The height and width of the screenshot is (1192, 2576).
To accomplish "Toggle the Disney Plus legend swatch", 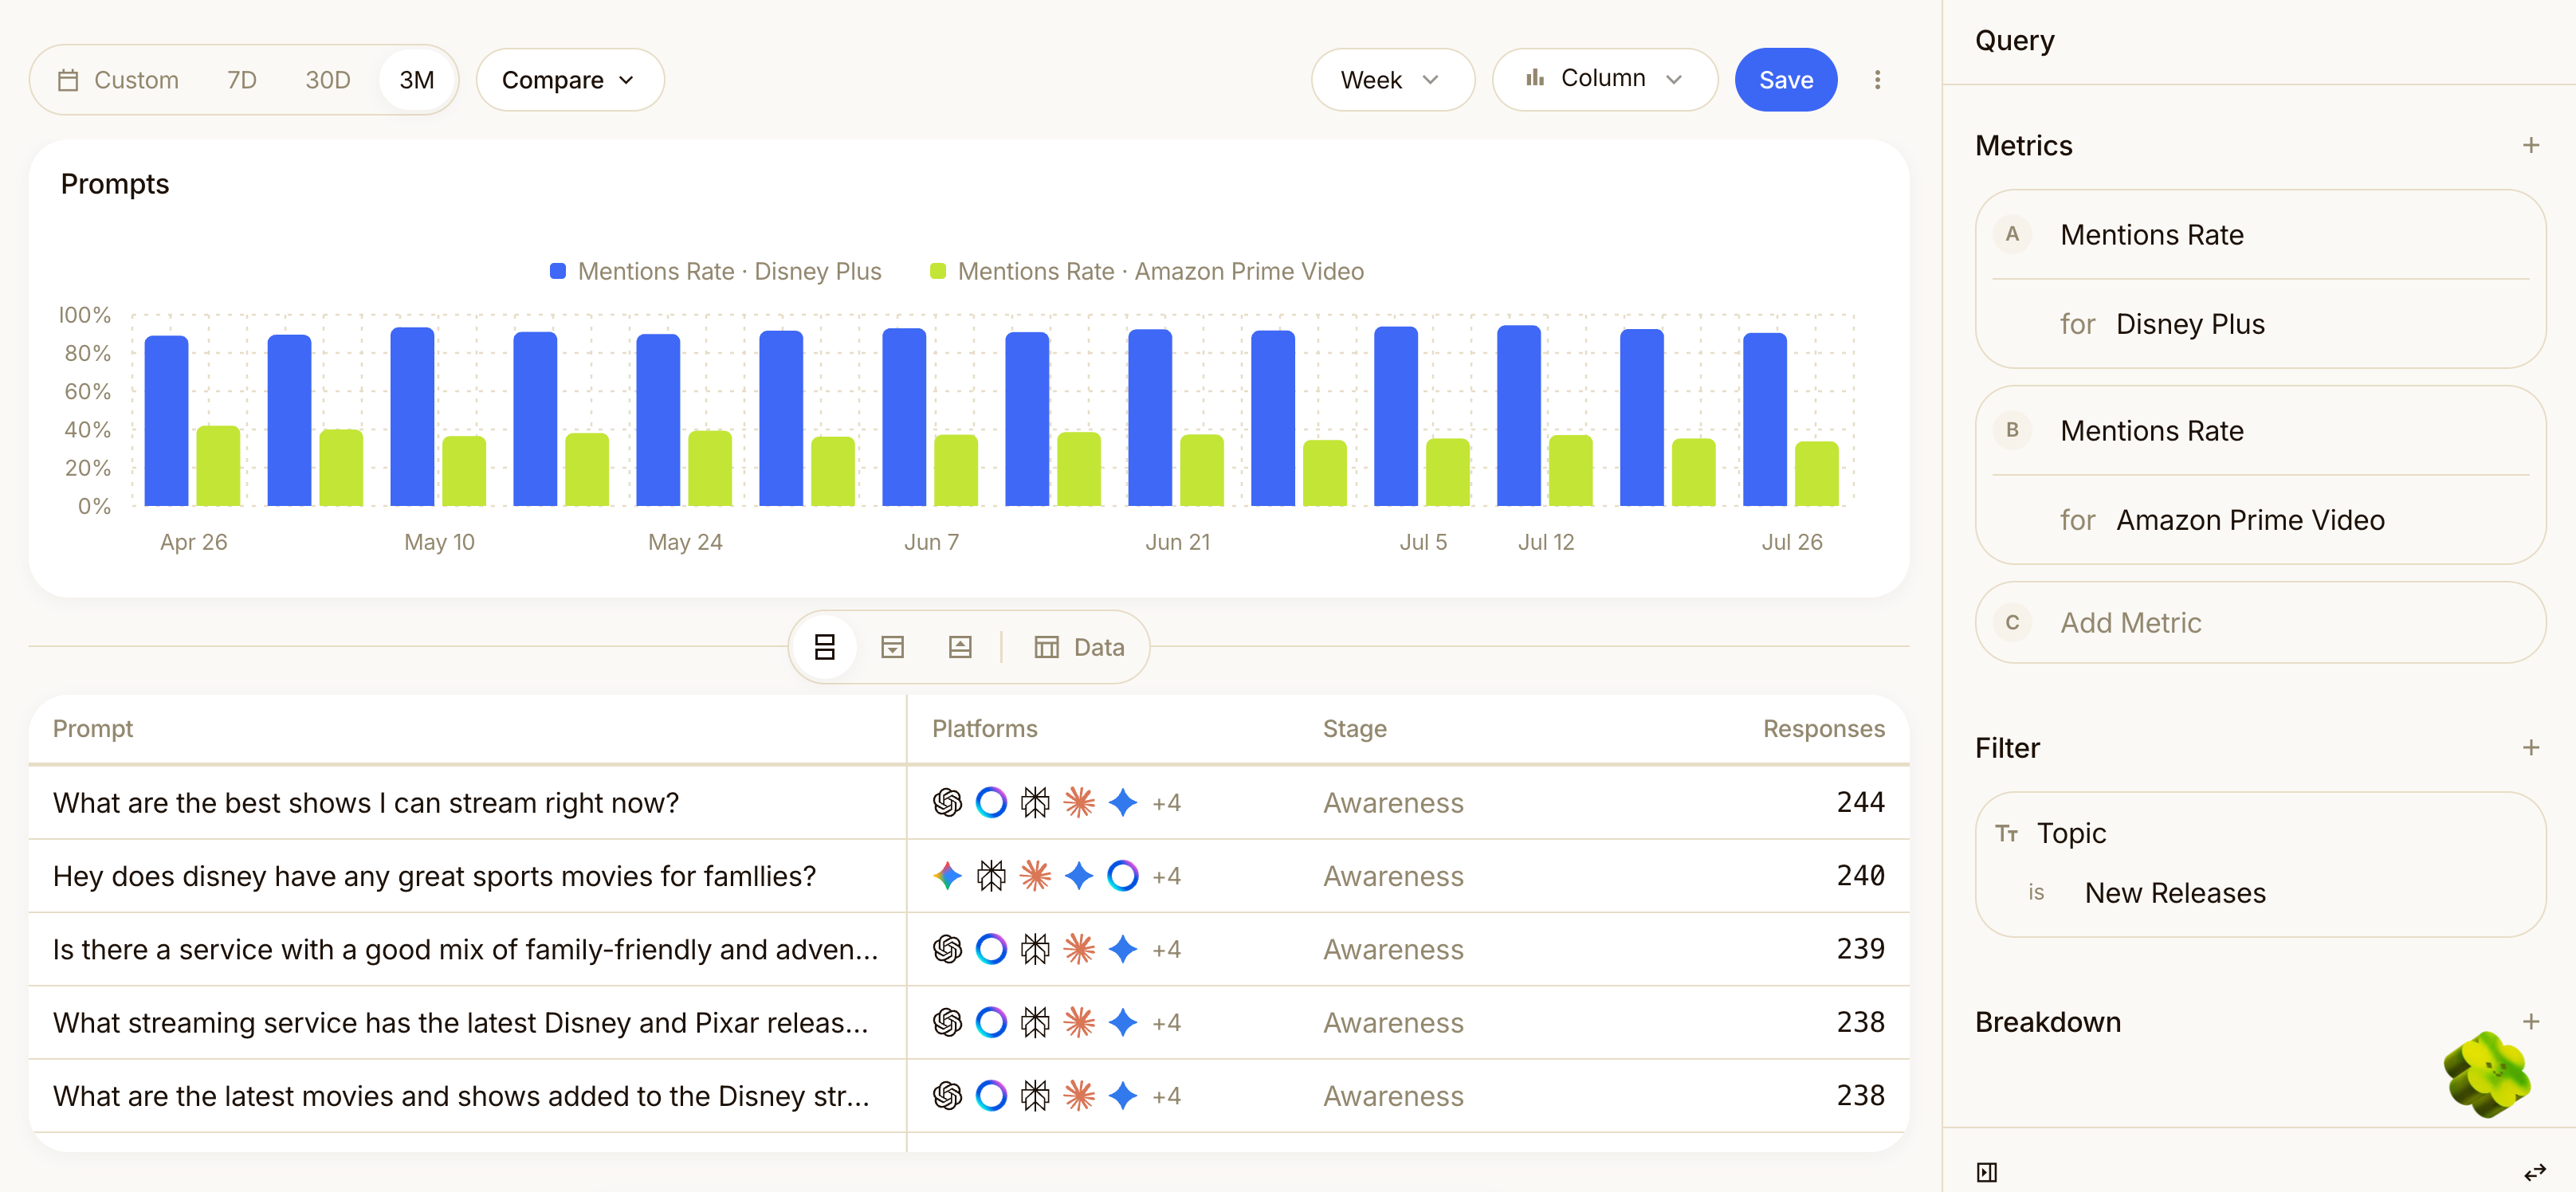I will click(x=558, y=271).
